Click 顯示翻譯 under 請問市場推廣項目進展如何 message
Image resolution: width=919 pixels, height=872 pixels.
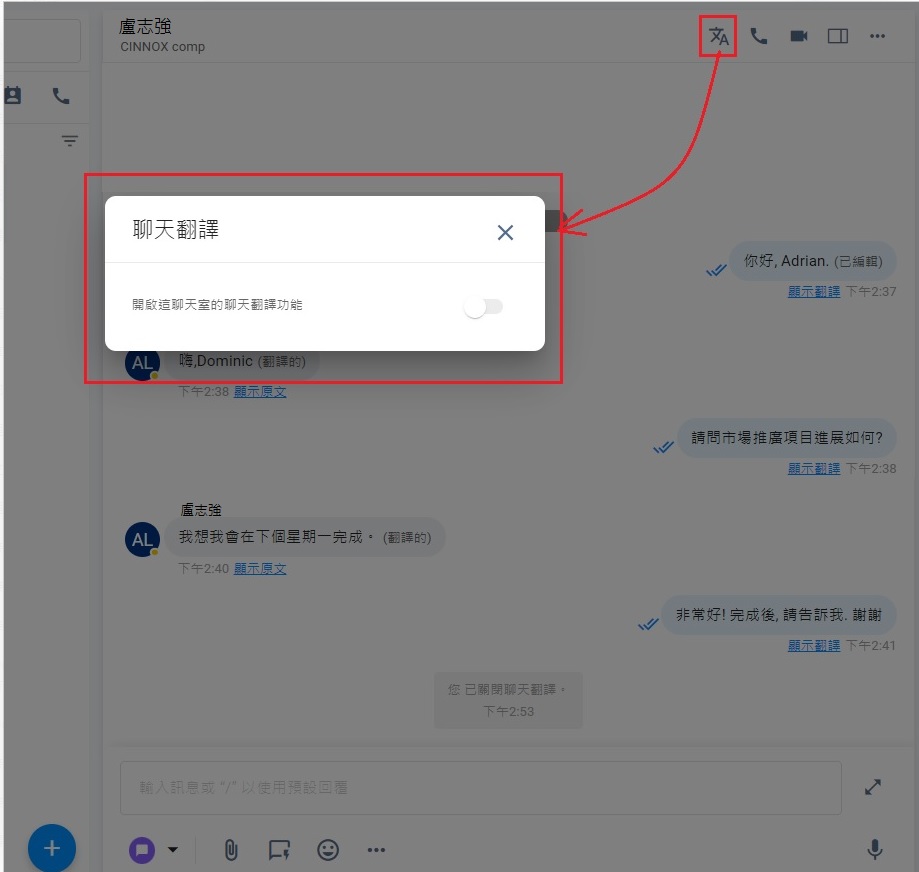[x=814, y=468]
